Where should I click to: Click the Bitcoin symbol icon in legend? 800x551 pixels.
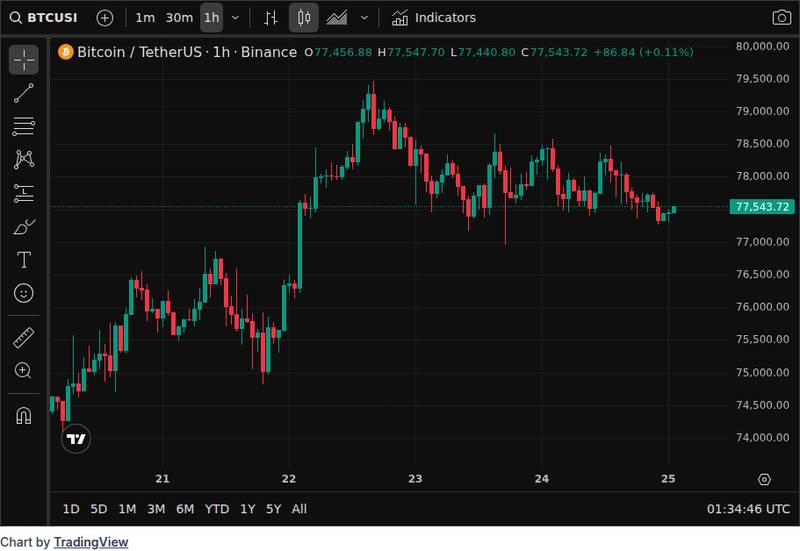(66, 52)
